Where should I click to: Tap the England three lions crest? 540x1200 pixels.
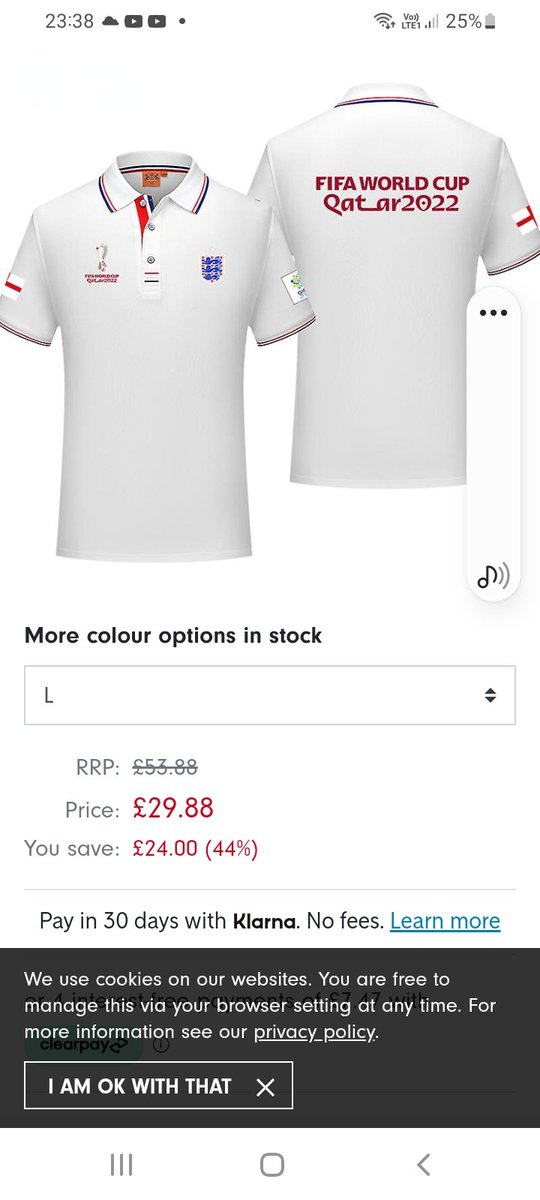[212, 267]
